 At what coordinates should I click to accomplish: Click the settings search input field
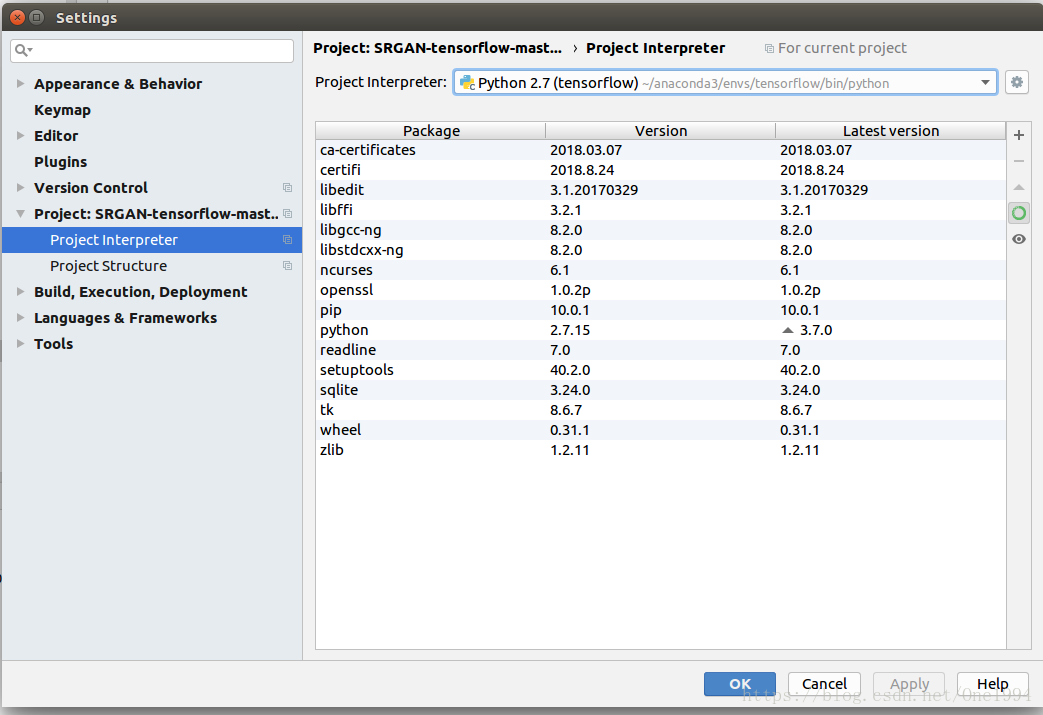[x=152, y=51]
